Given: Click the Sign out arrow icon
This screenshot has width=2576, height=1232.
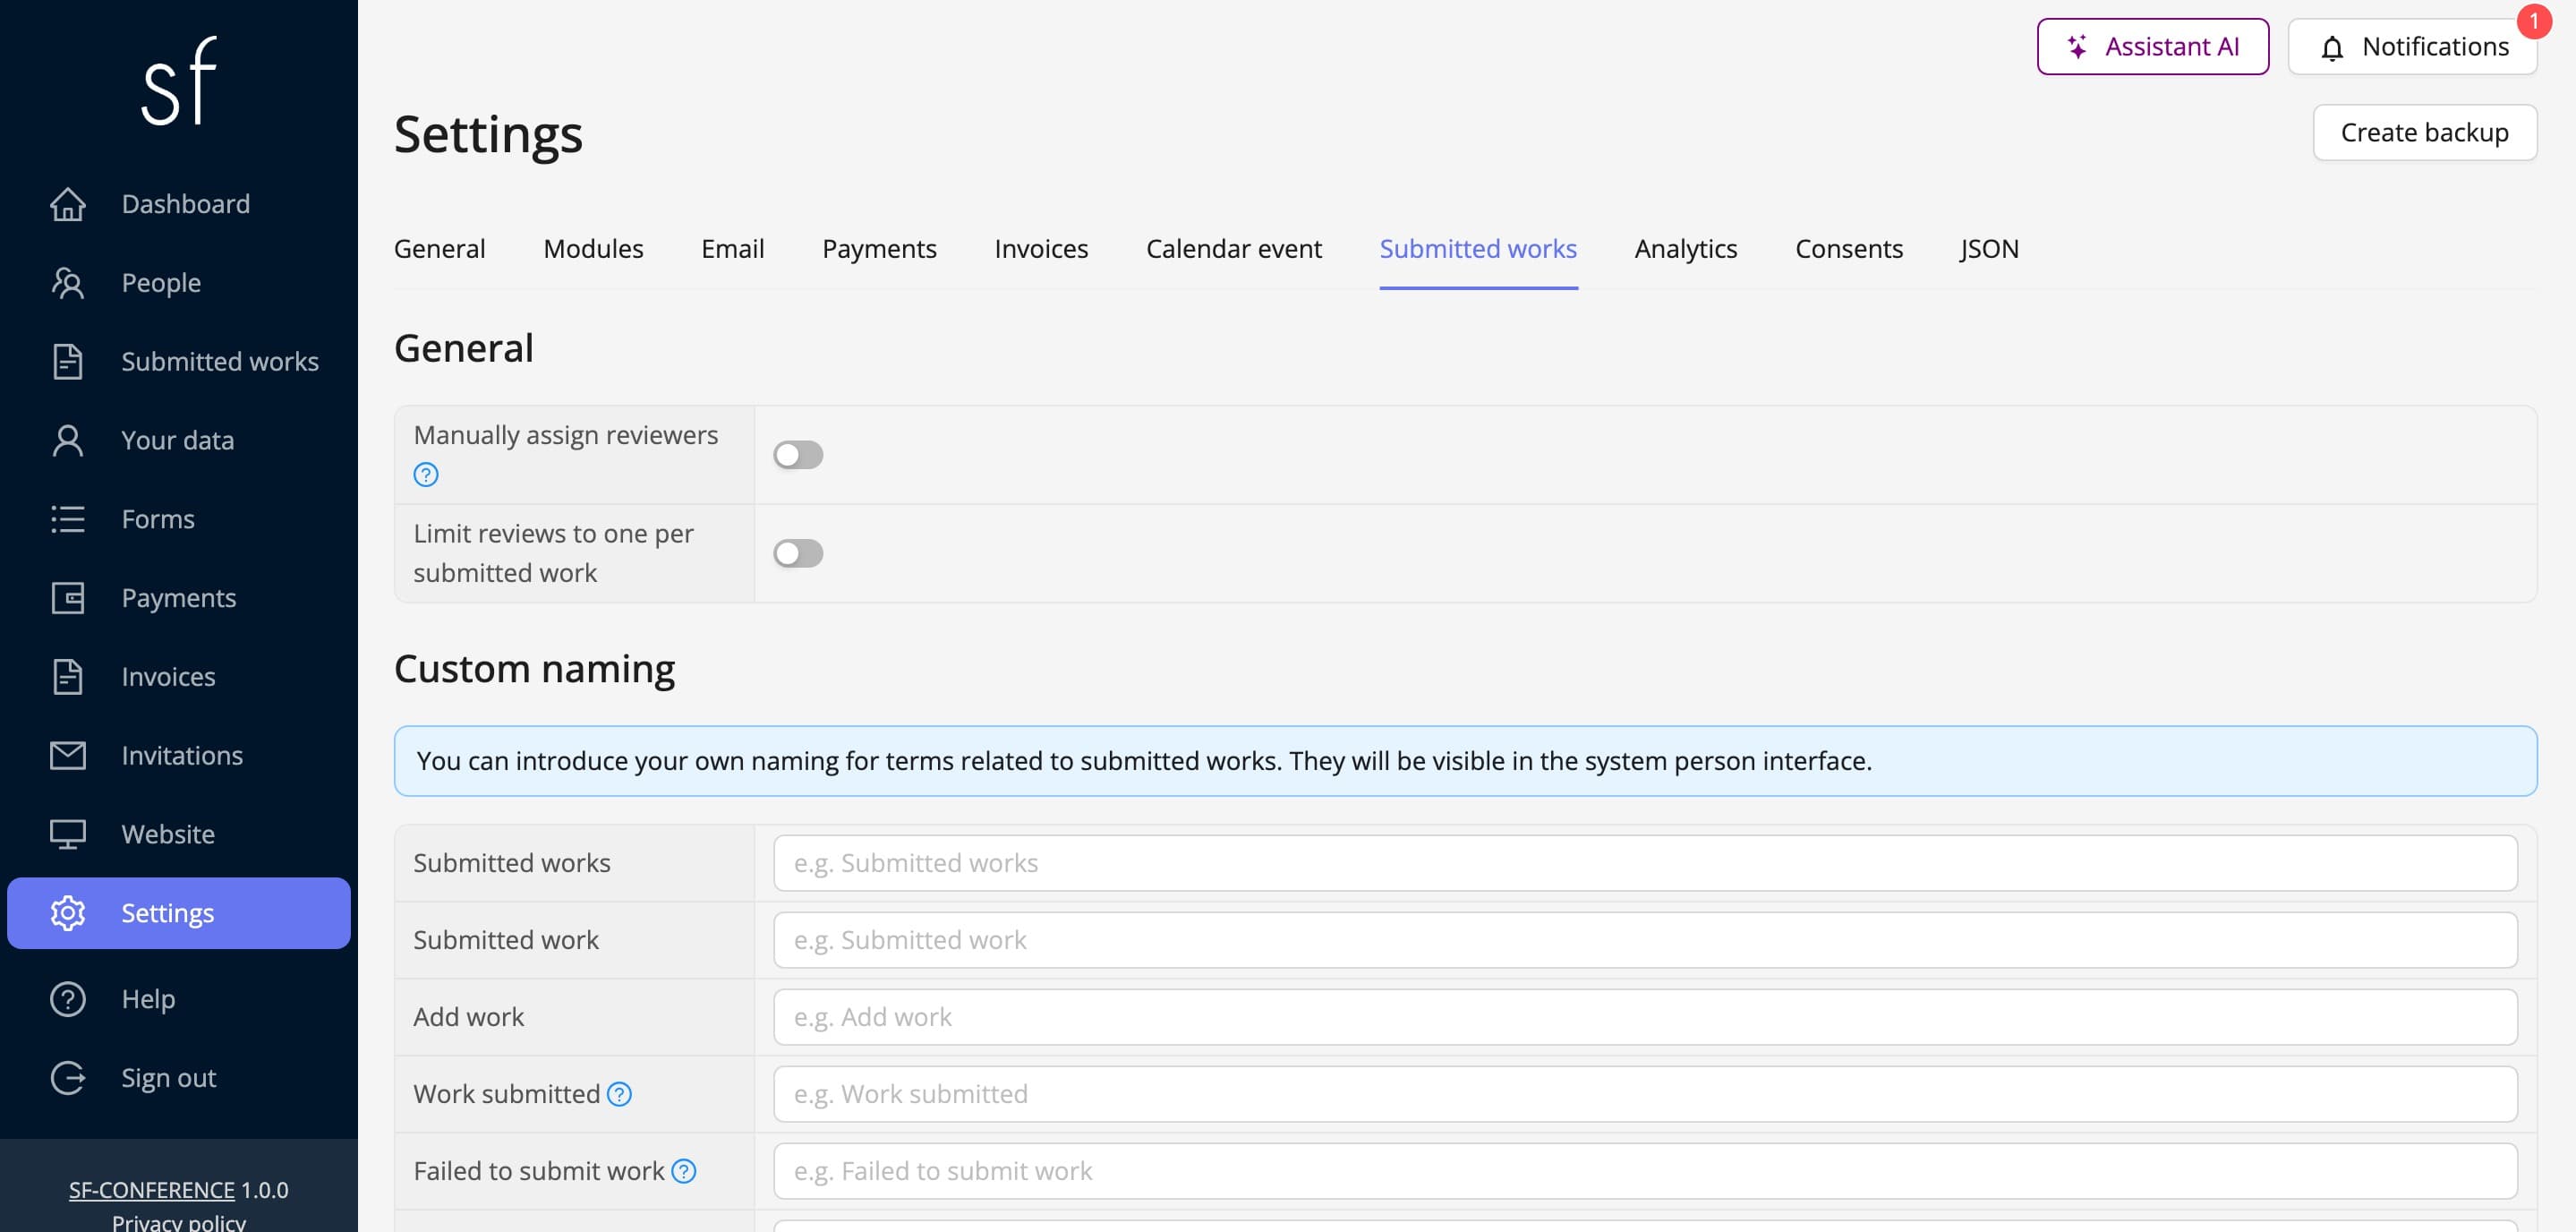Looking at the screenshot, I should coord(68,1078).
